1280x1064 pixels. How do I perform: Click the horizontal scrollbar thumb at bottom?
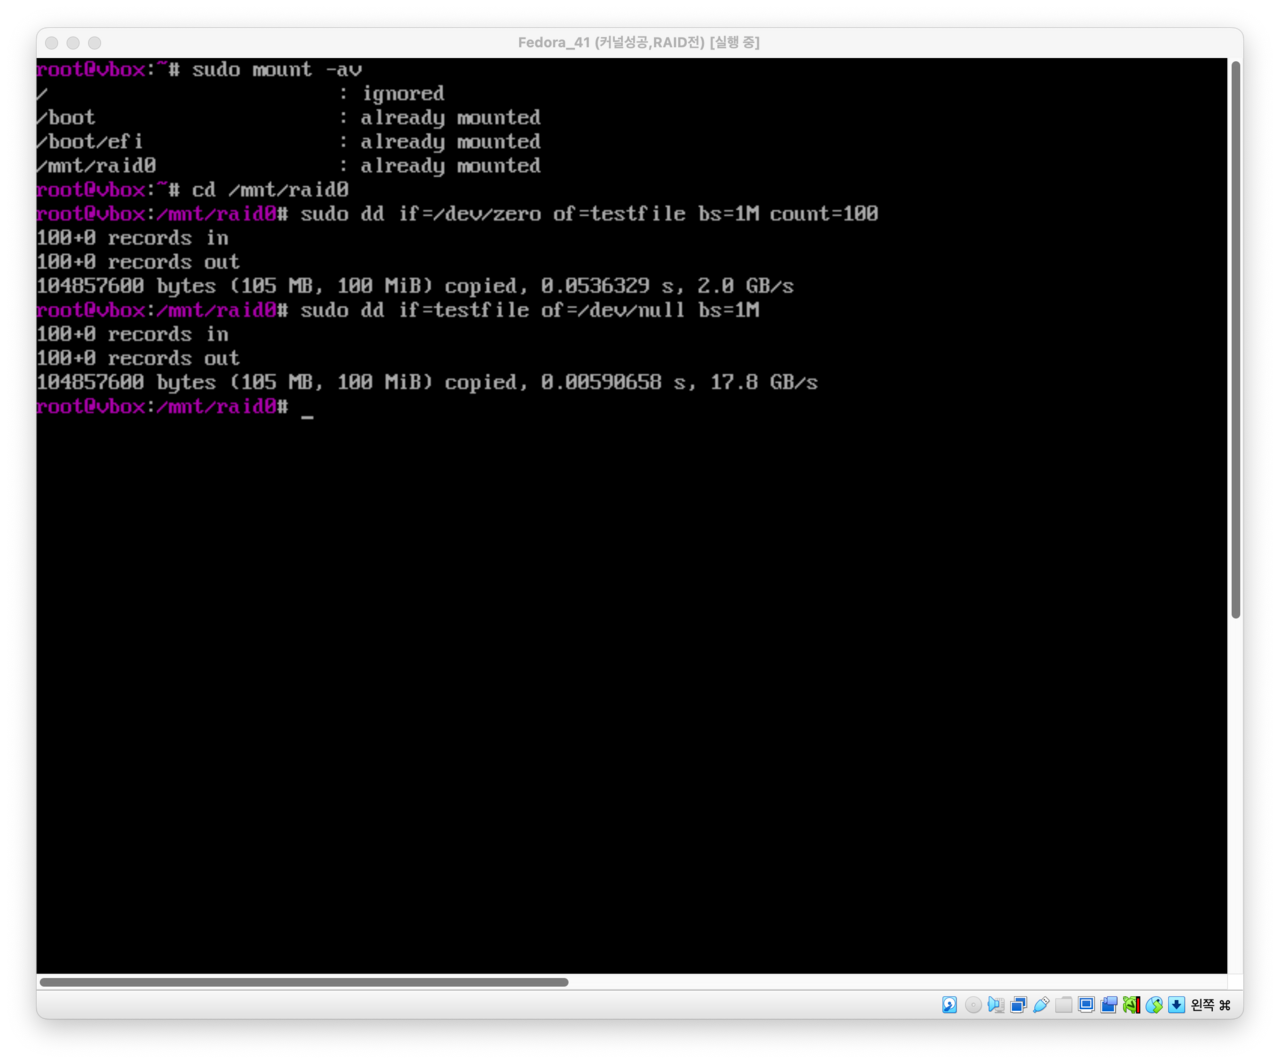tap(303, 982)
